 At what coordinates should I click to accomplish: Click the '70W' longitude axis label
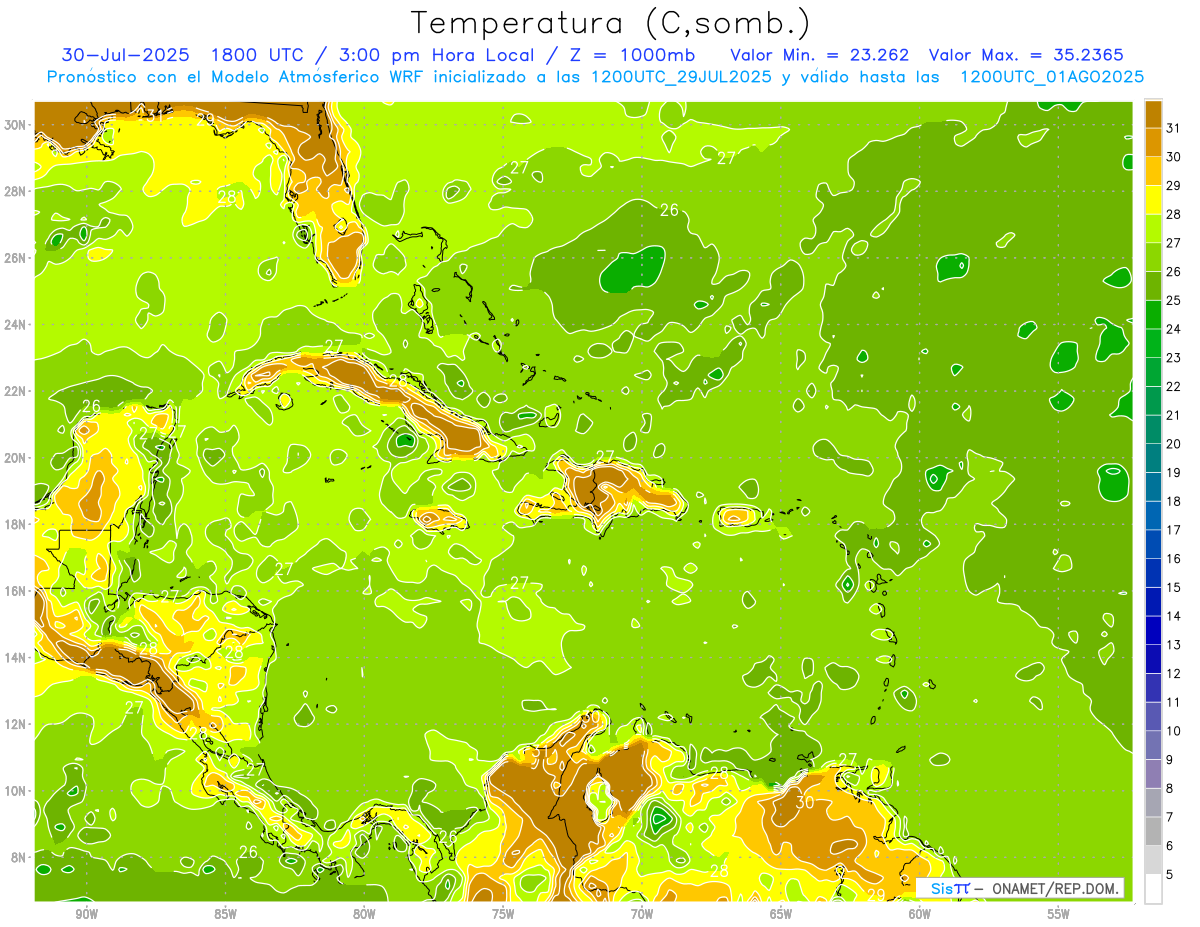pos(642,914)
